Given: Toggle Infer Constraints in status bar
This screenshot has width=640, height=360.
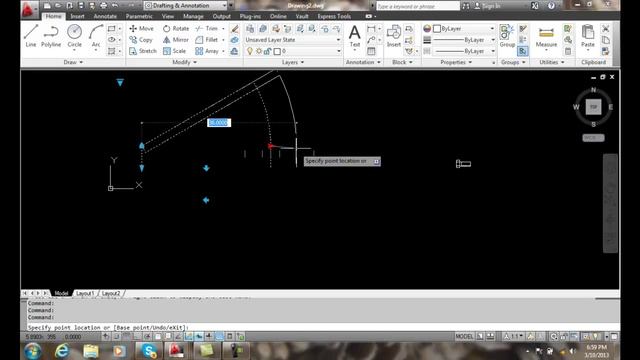Looking at the screenshot, I should tap(106, 337).
